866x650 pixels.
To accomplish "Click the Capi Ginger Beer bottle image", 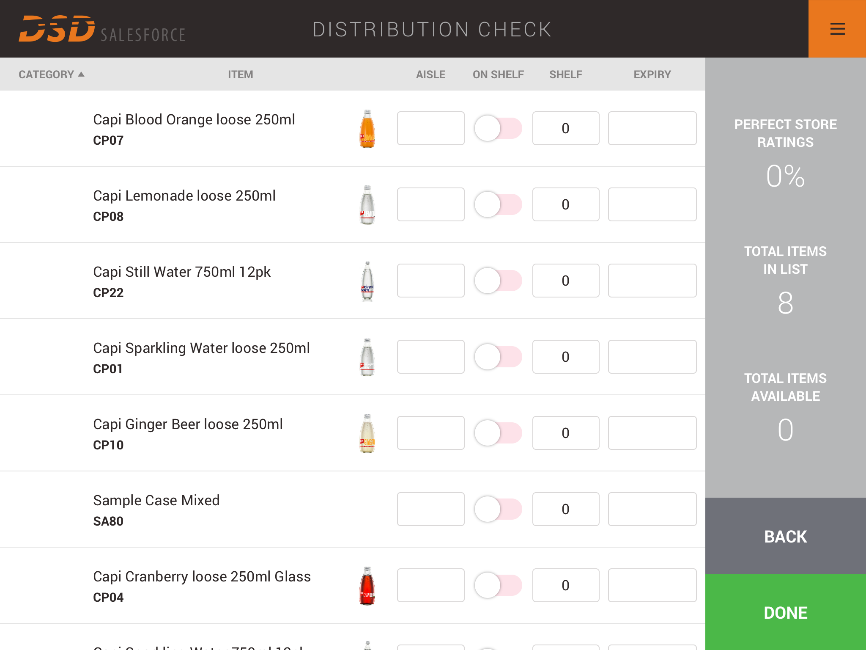I will pos(367,434).
